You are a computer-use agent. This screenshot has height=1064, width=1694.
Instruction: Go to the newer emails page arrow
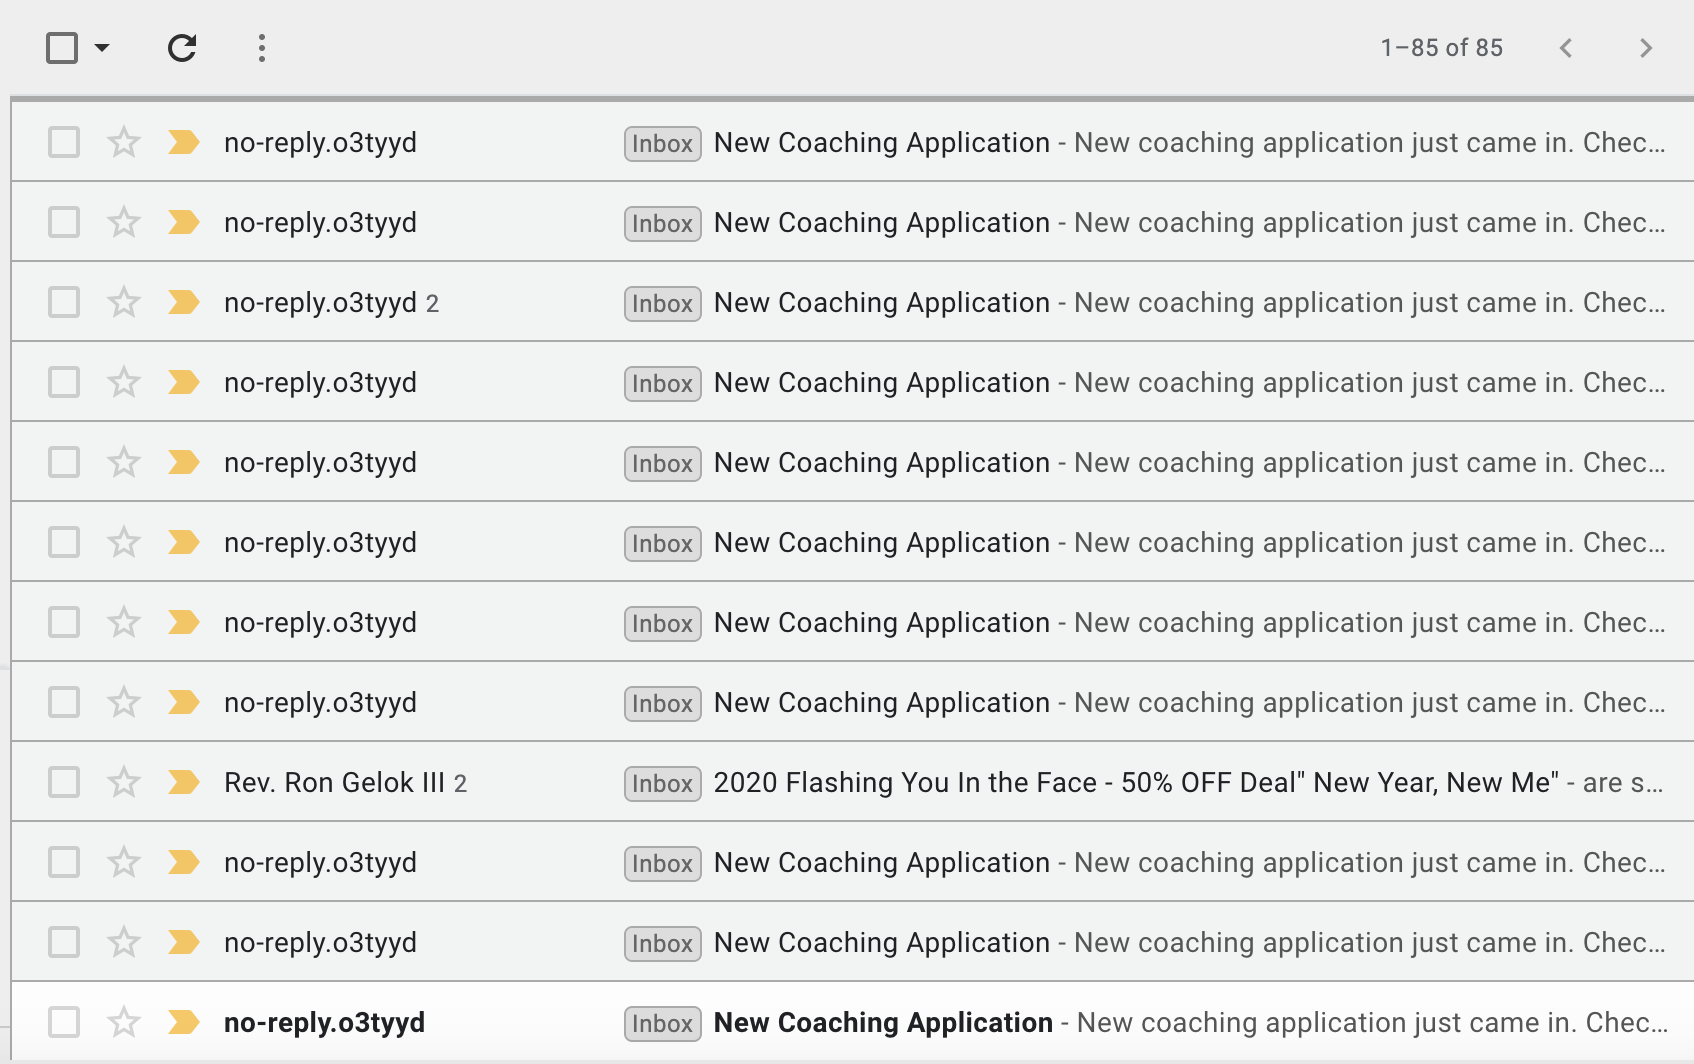click(1566, 48)
